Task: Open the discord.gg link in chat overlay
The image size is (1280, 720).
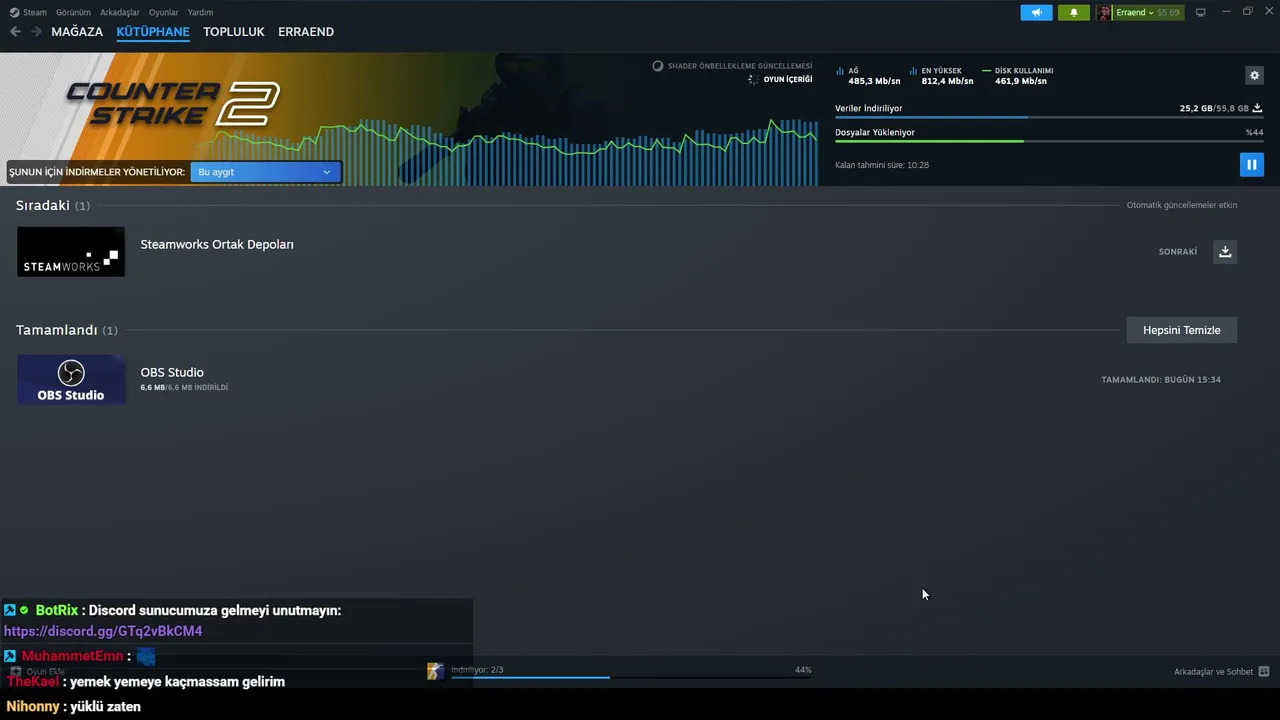Action: coord(103,631)
